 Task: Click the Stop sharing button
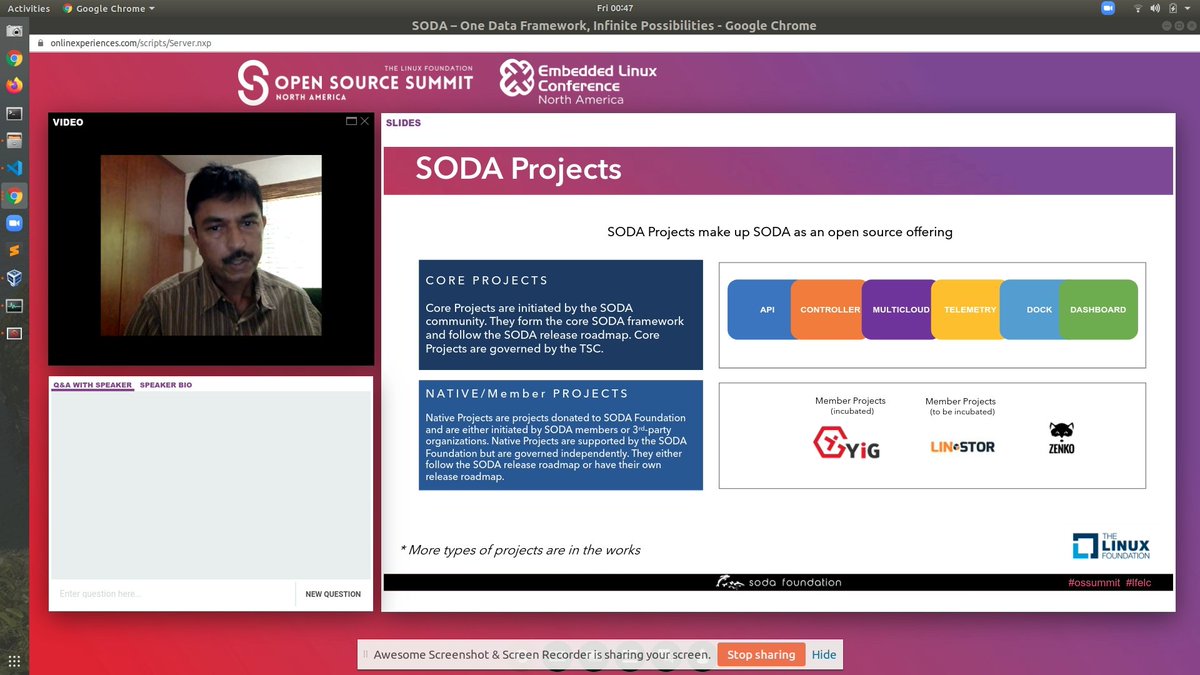click(x=761, y=655)
